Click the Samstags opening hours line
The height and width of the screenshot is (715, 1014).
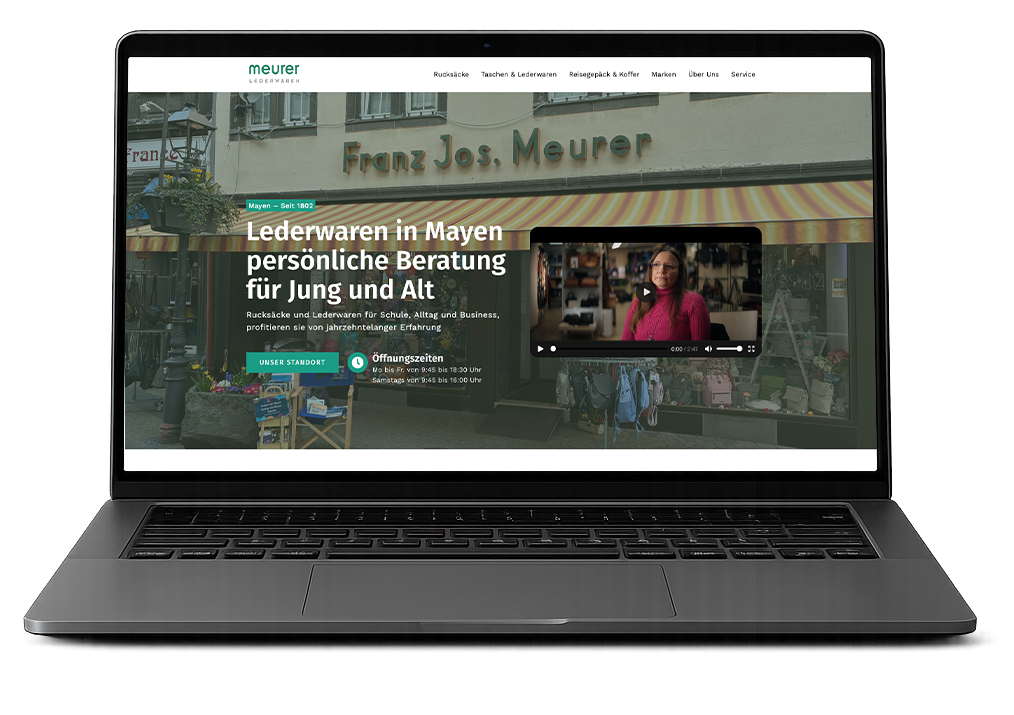(427, 380)
